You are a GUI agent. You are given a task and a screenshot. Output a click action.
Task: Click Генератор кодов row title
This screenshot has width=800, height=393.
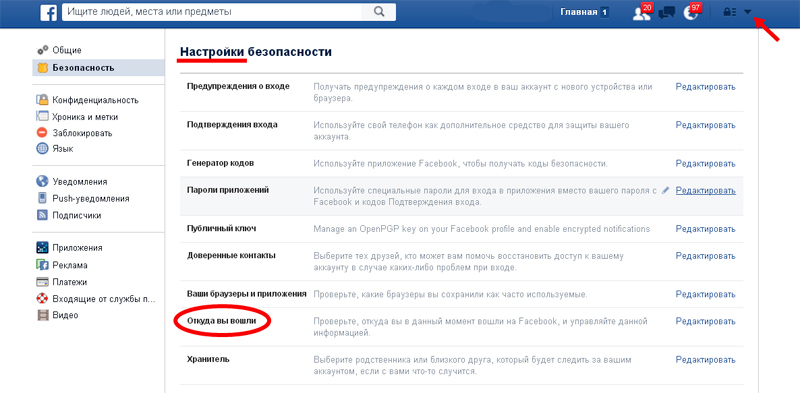tap(220, 163)
